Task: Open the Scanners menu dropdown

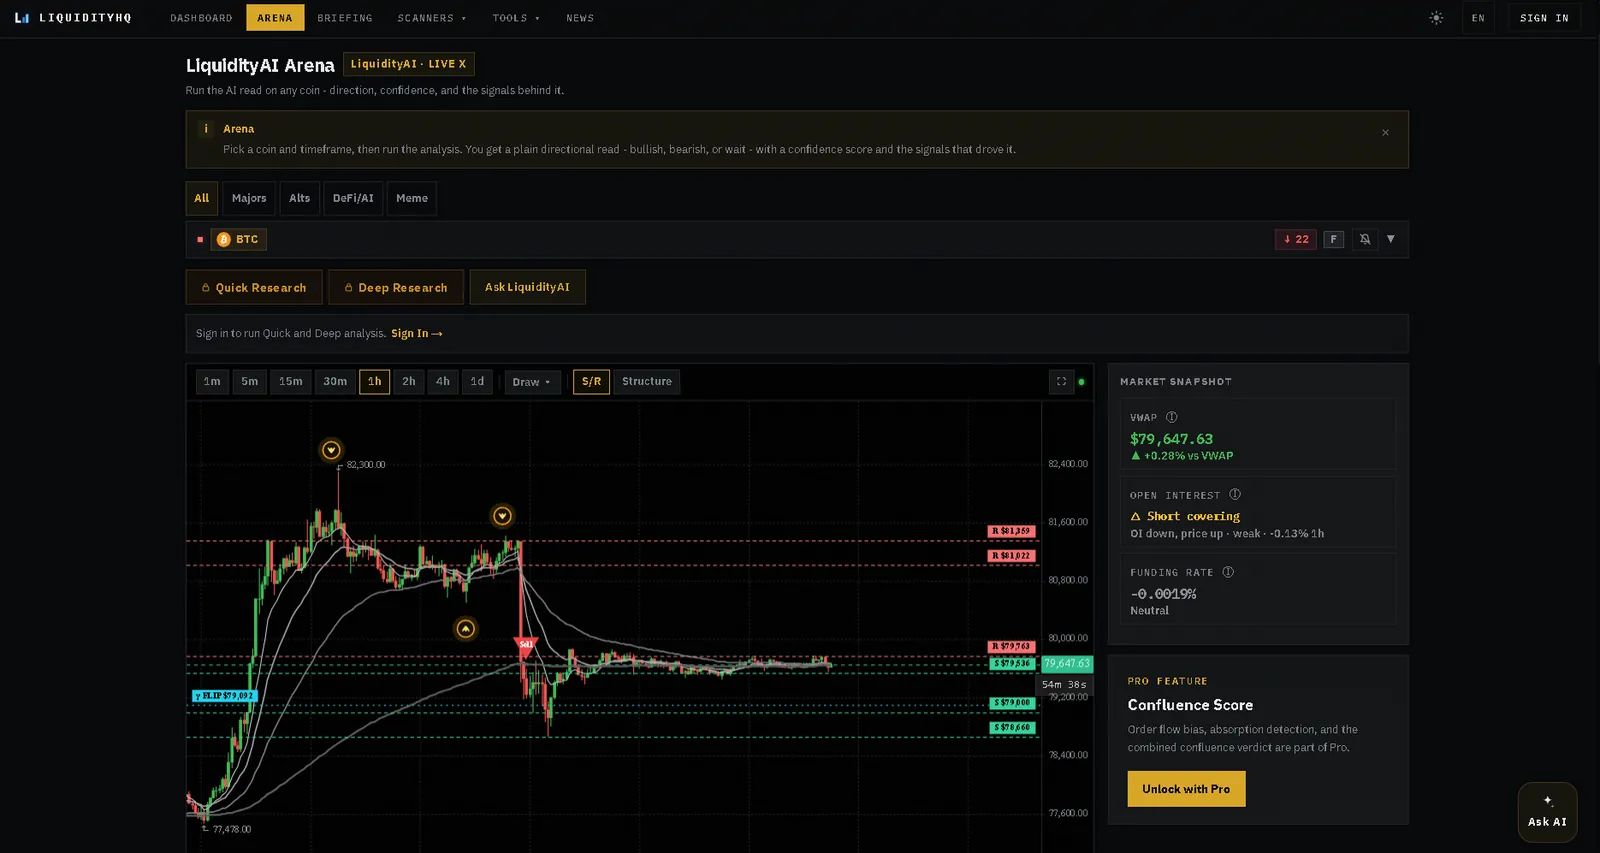Action: click(x=432, y=18)
